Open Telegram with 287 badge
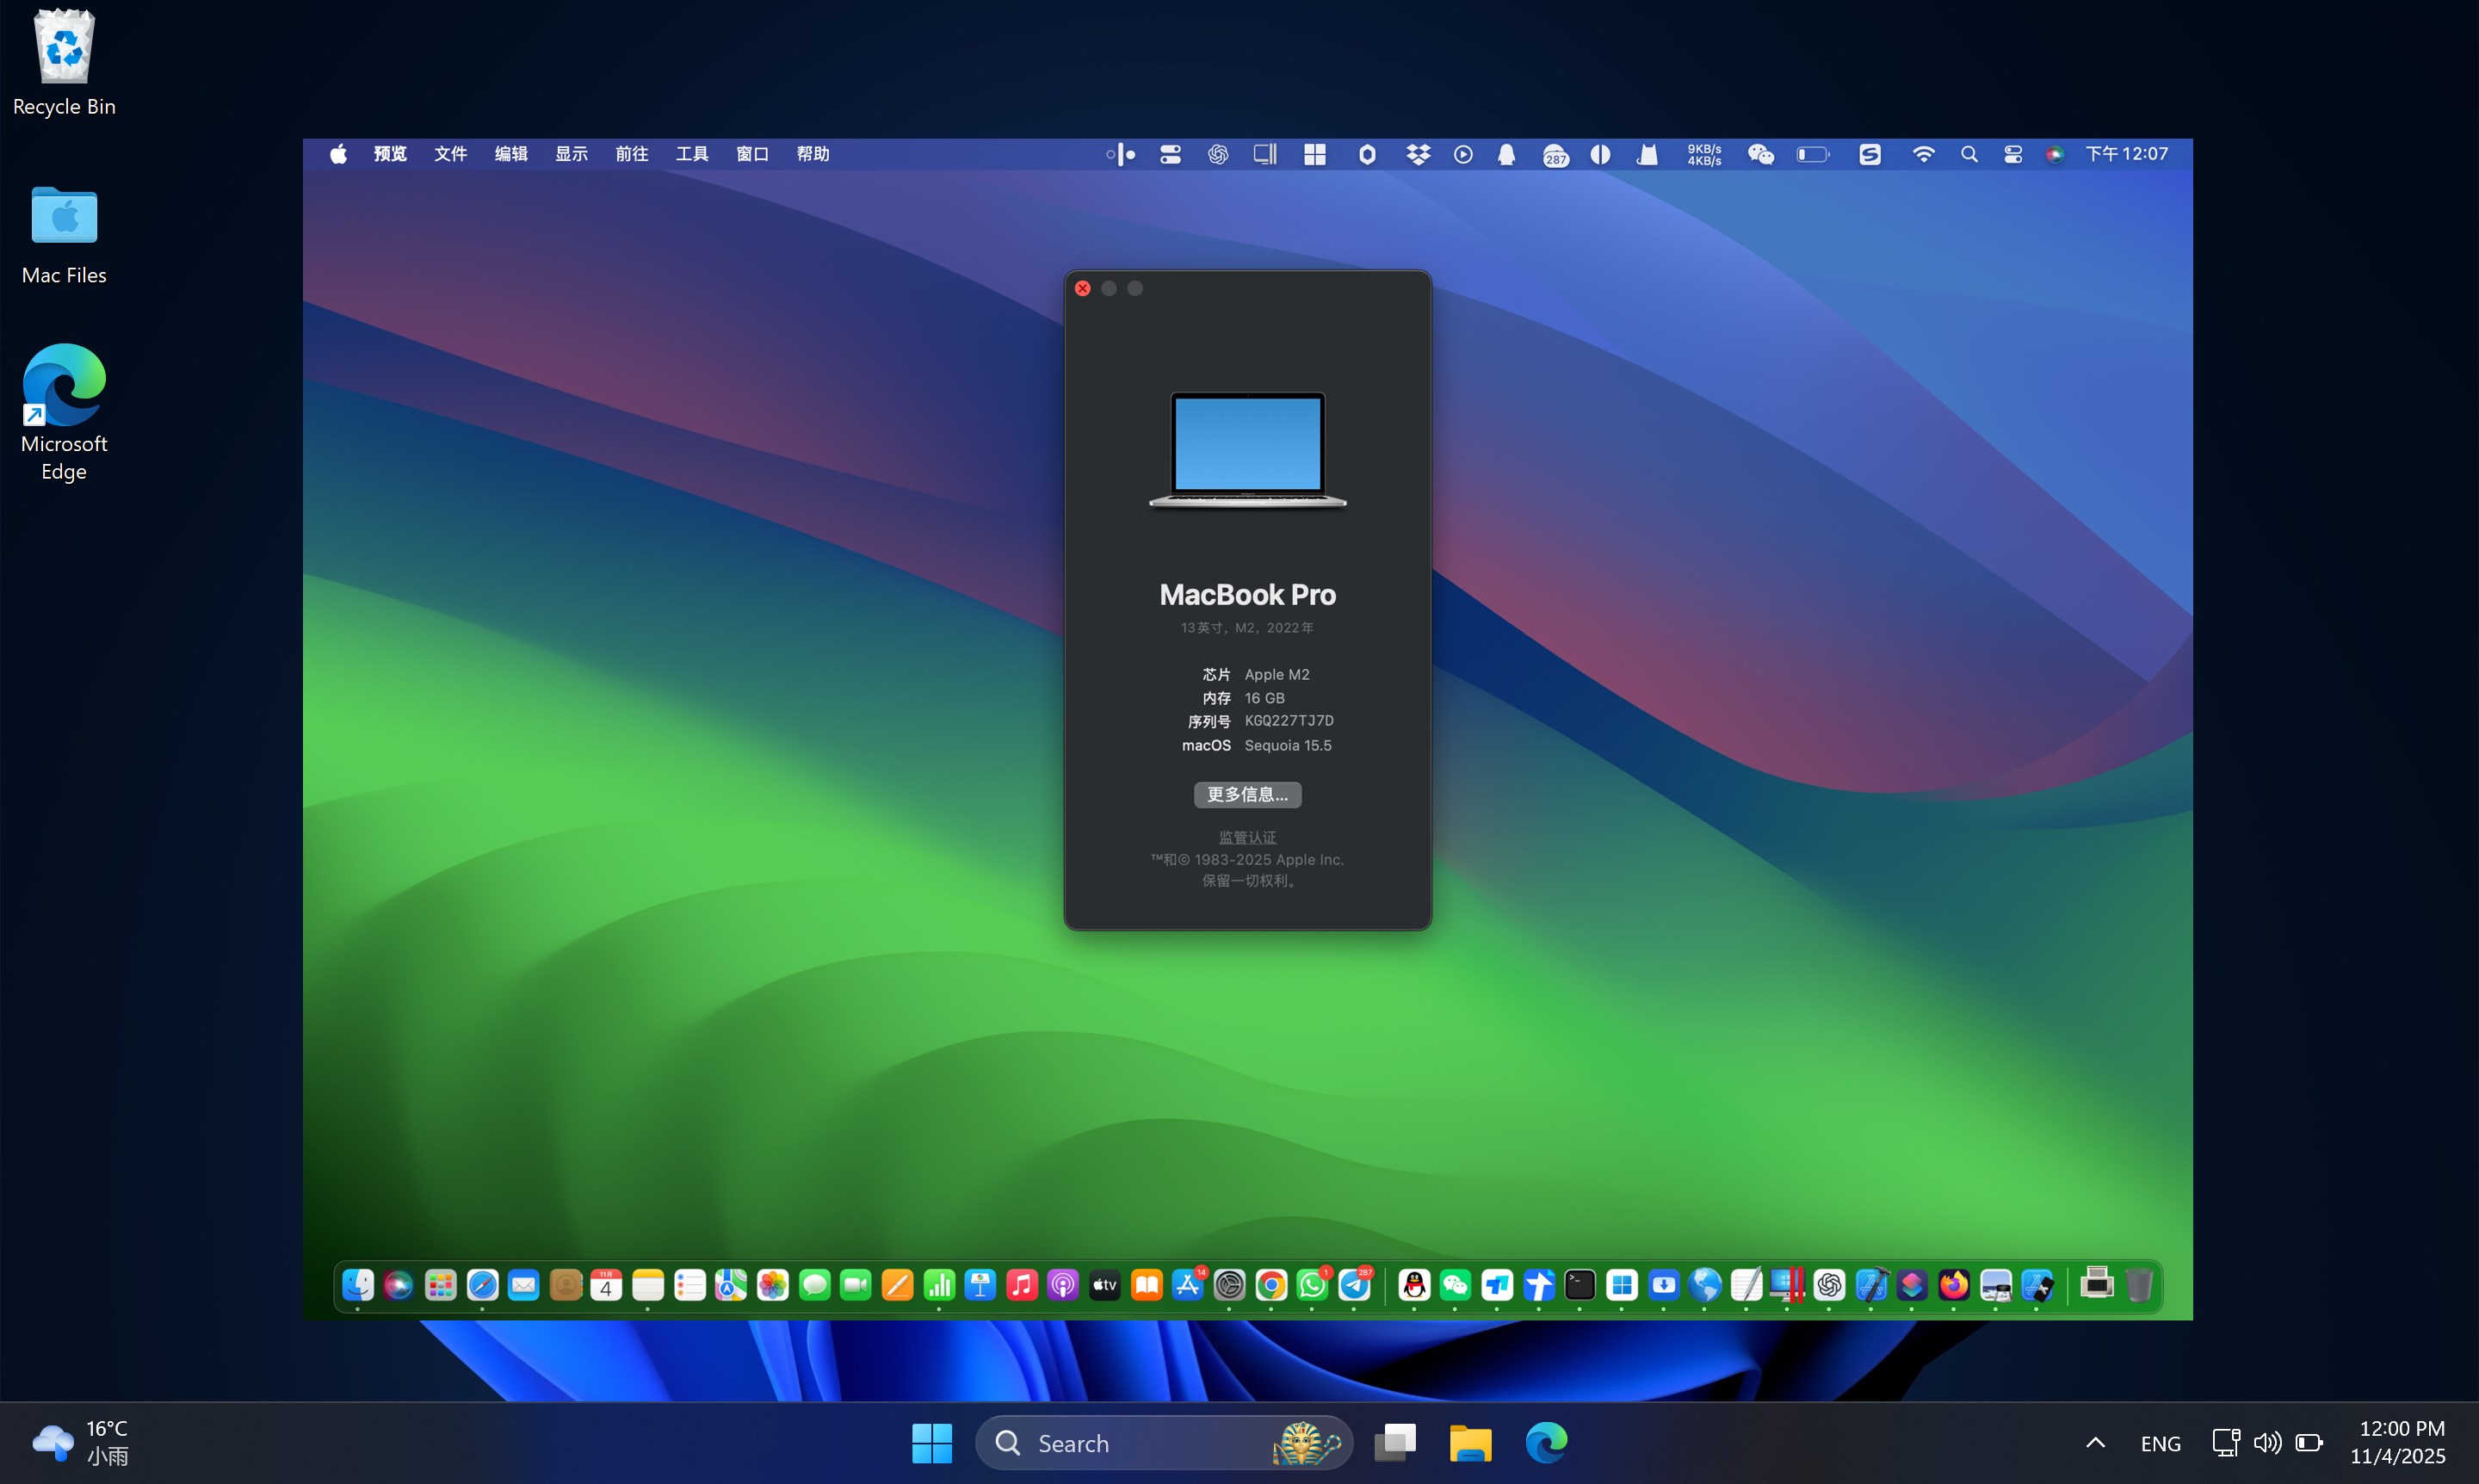This screenshot has width=2479, height=1484. point(1355,1285)
